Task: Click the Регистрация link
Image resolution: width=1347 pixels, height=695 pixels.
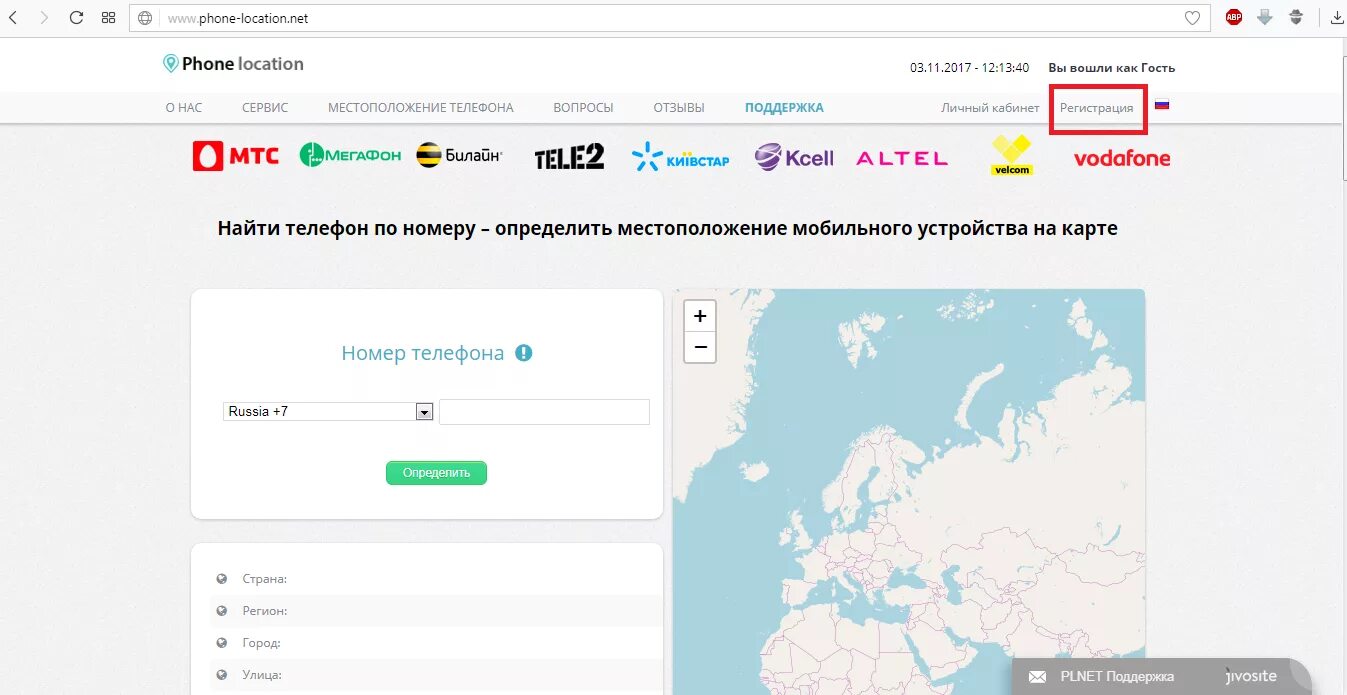Action: (x=1097, y=108)
